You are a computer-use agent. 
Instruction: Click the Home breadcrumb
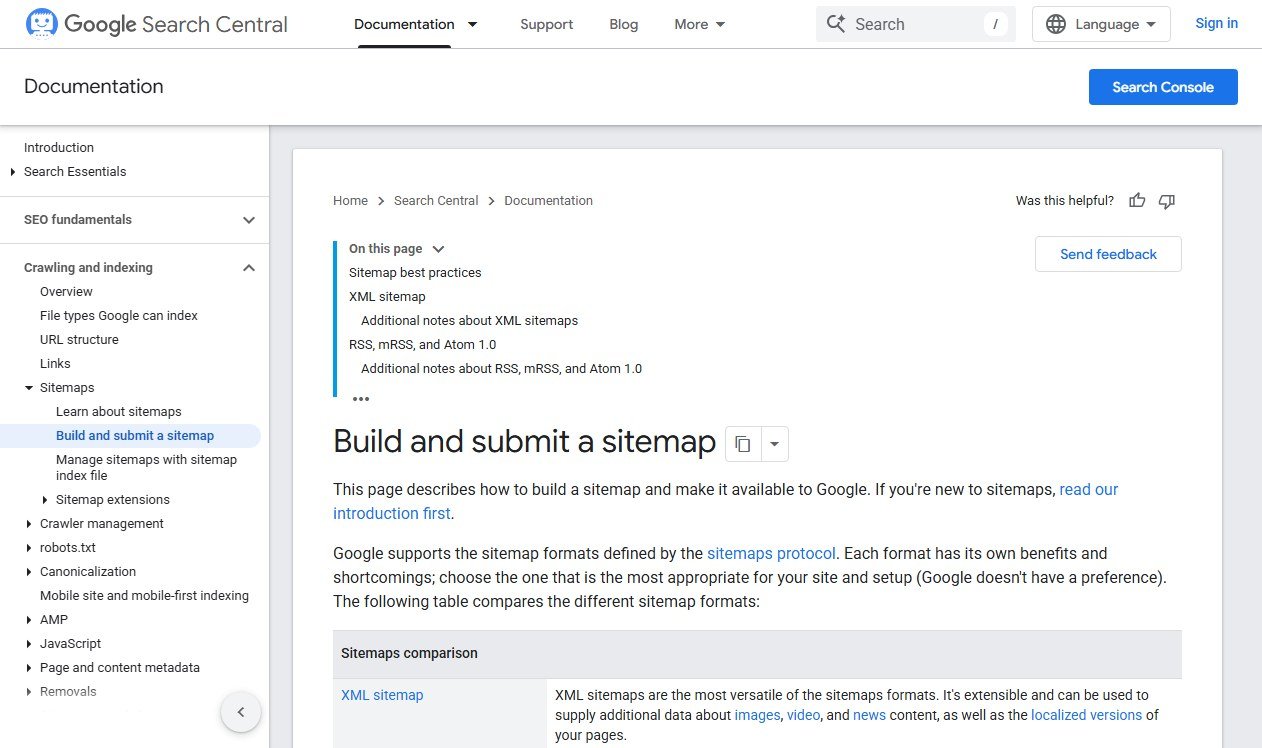(x=350, y=201)
